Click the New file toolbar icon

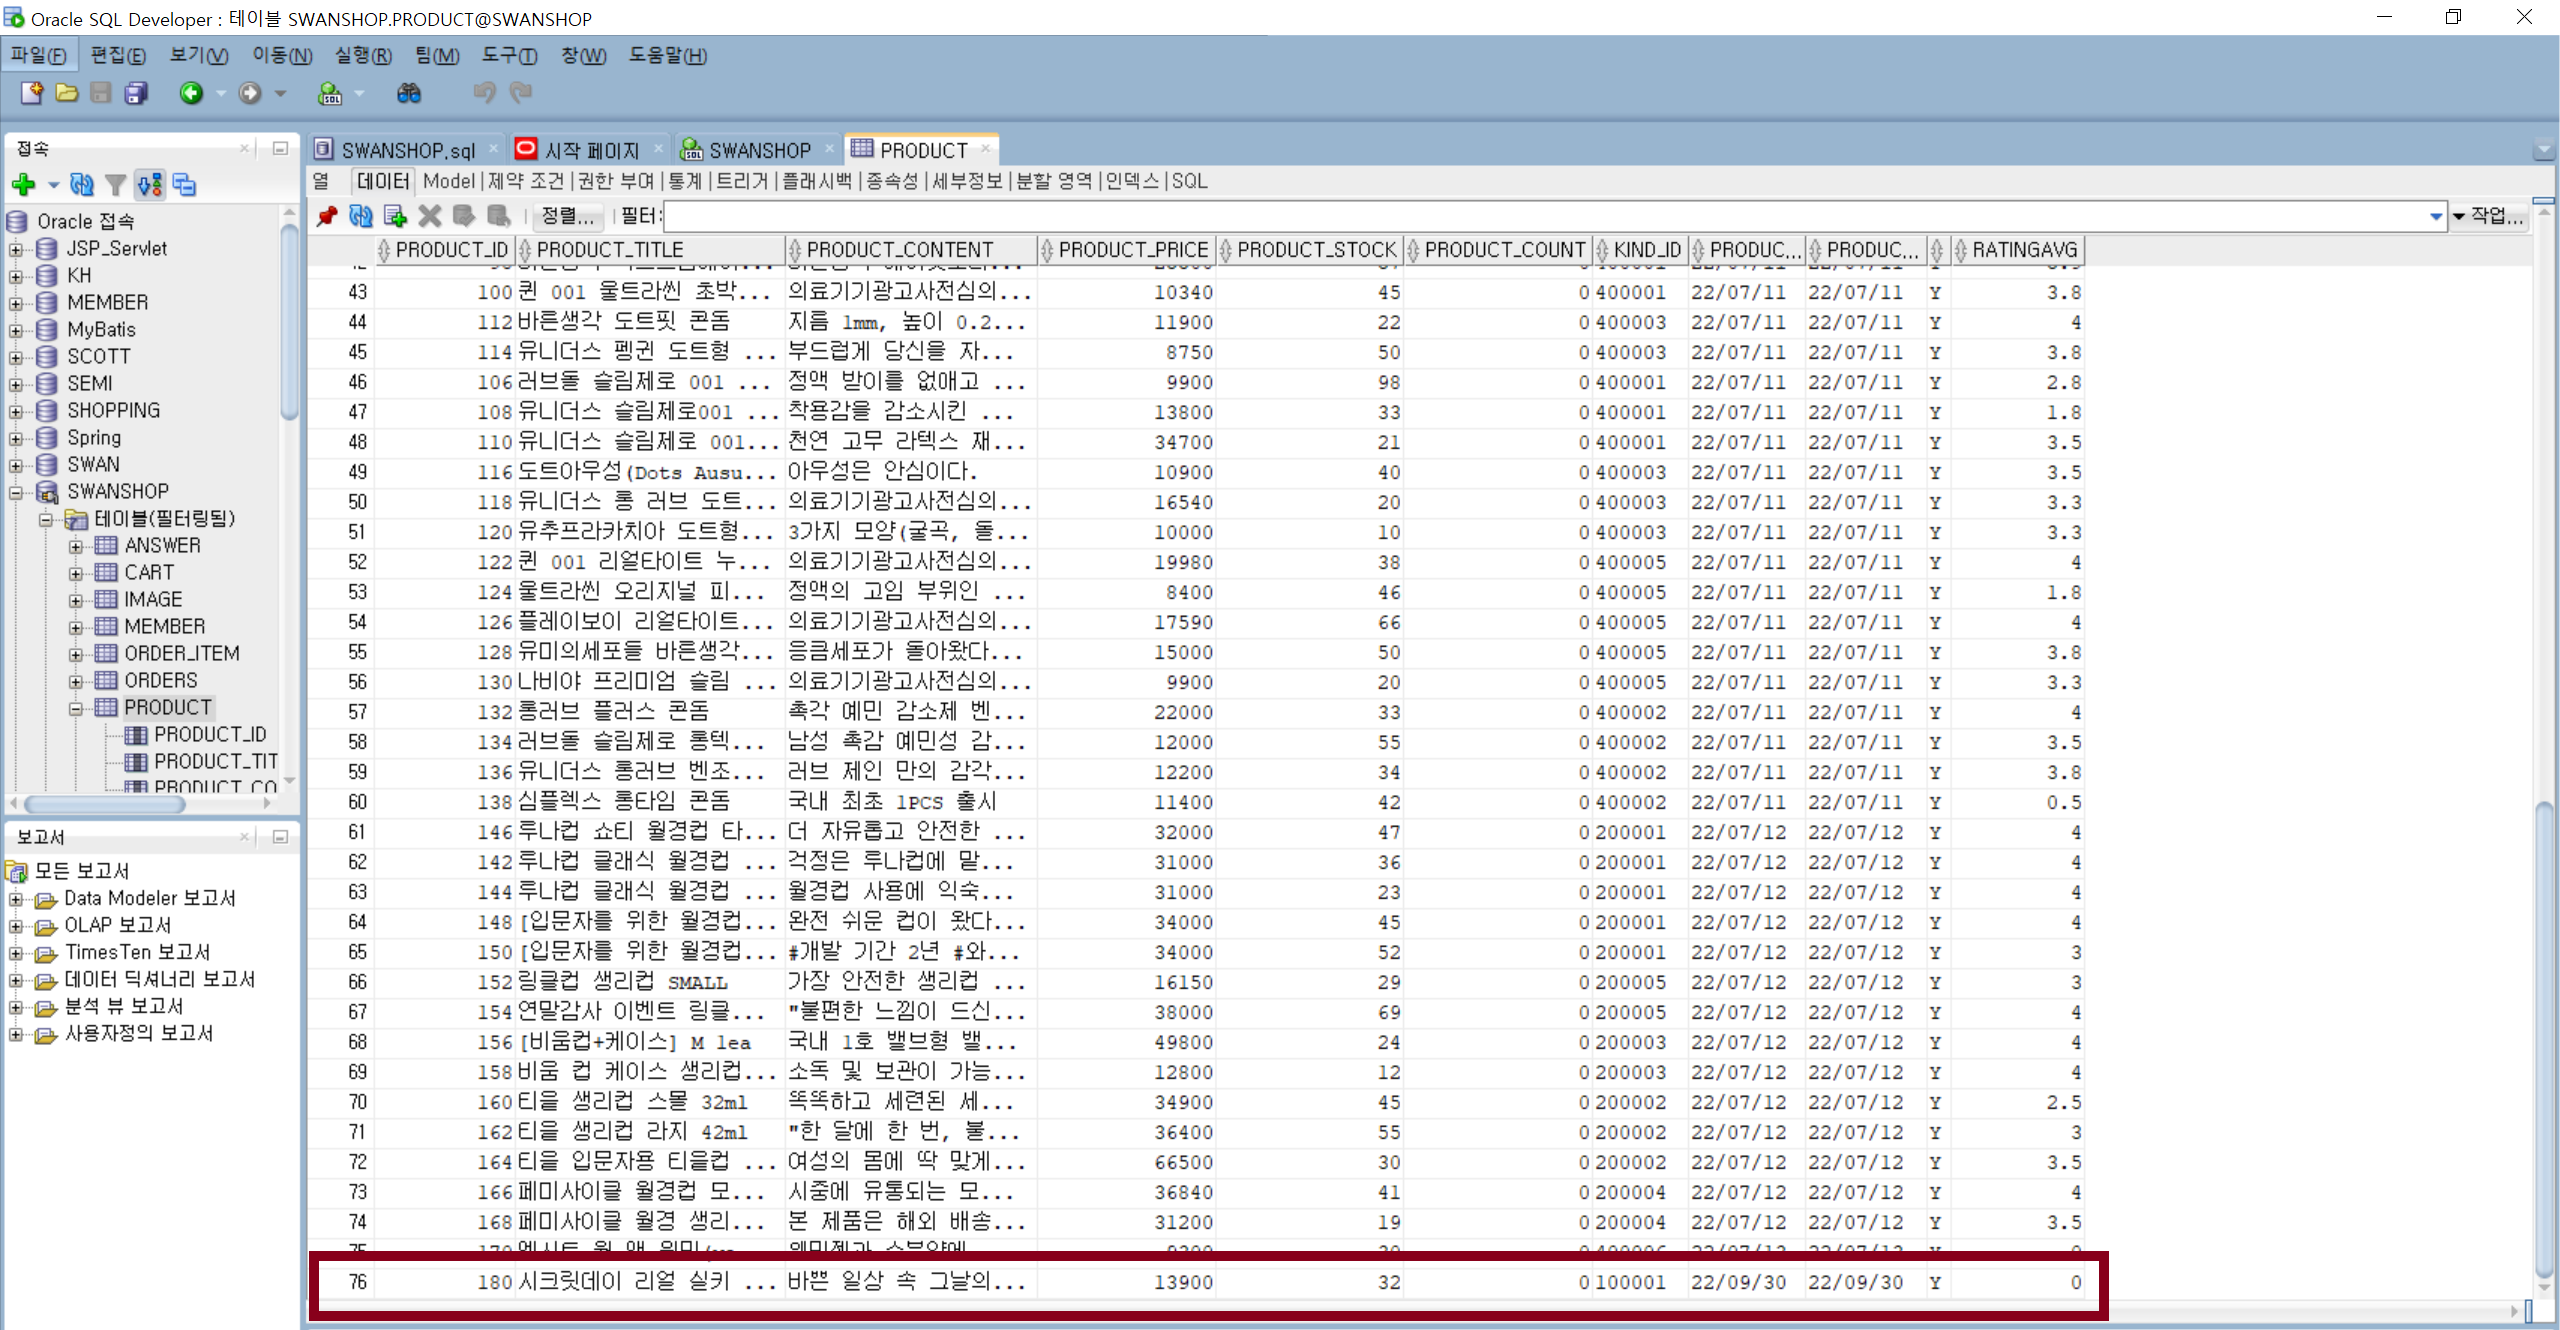click(x=32, y=93)
